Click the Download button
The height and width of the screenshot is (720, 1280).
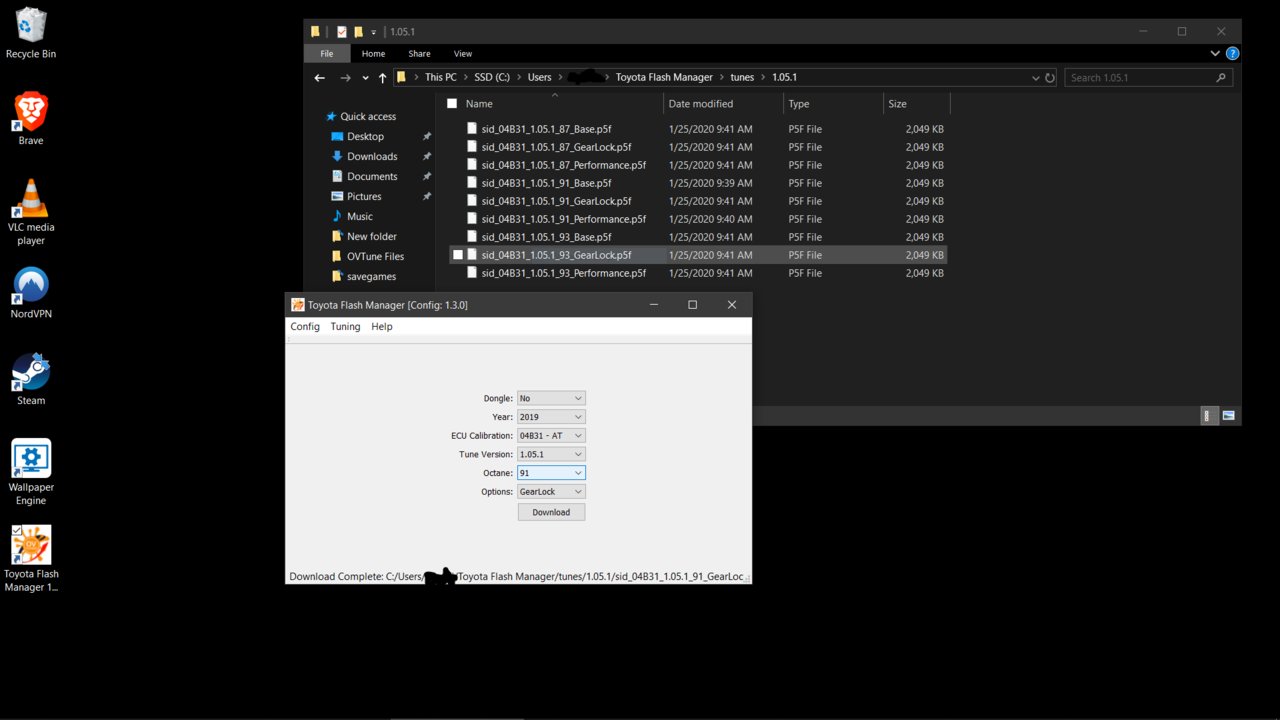551,512
